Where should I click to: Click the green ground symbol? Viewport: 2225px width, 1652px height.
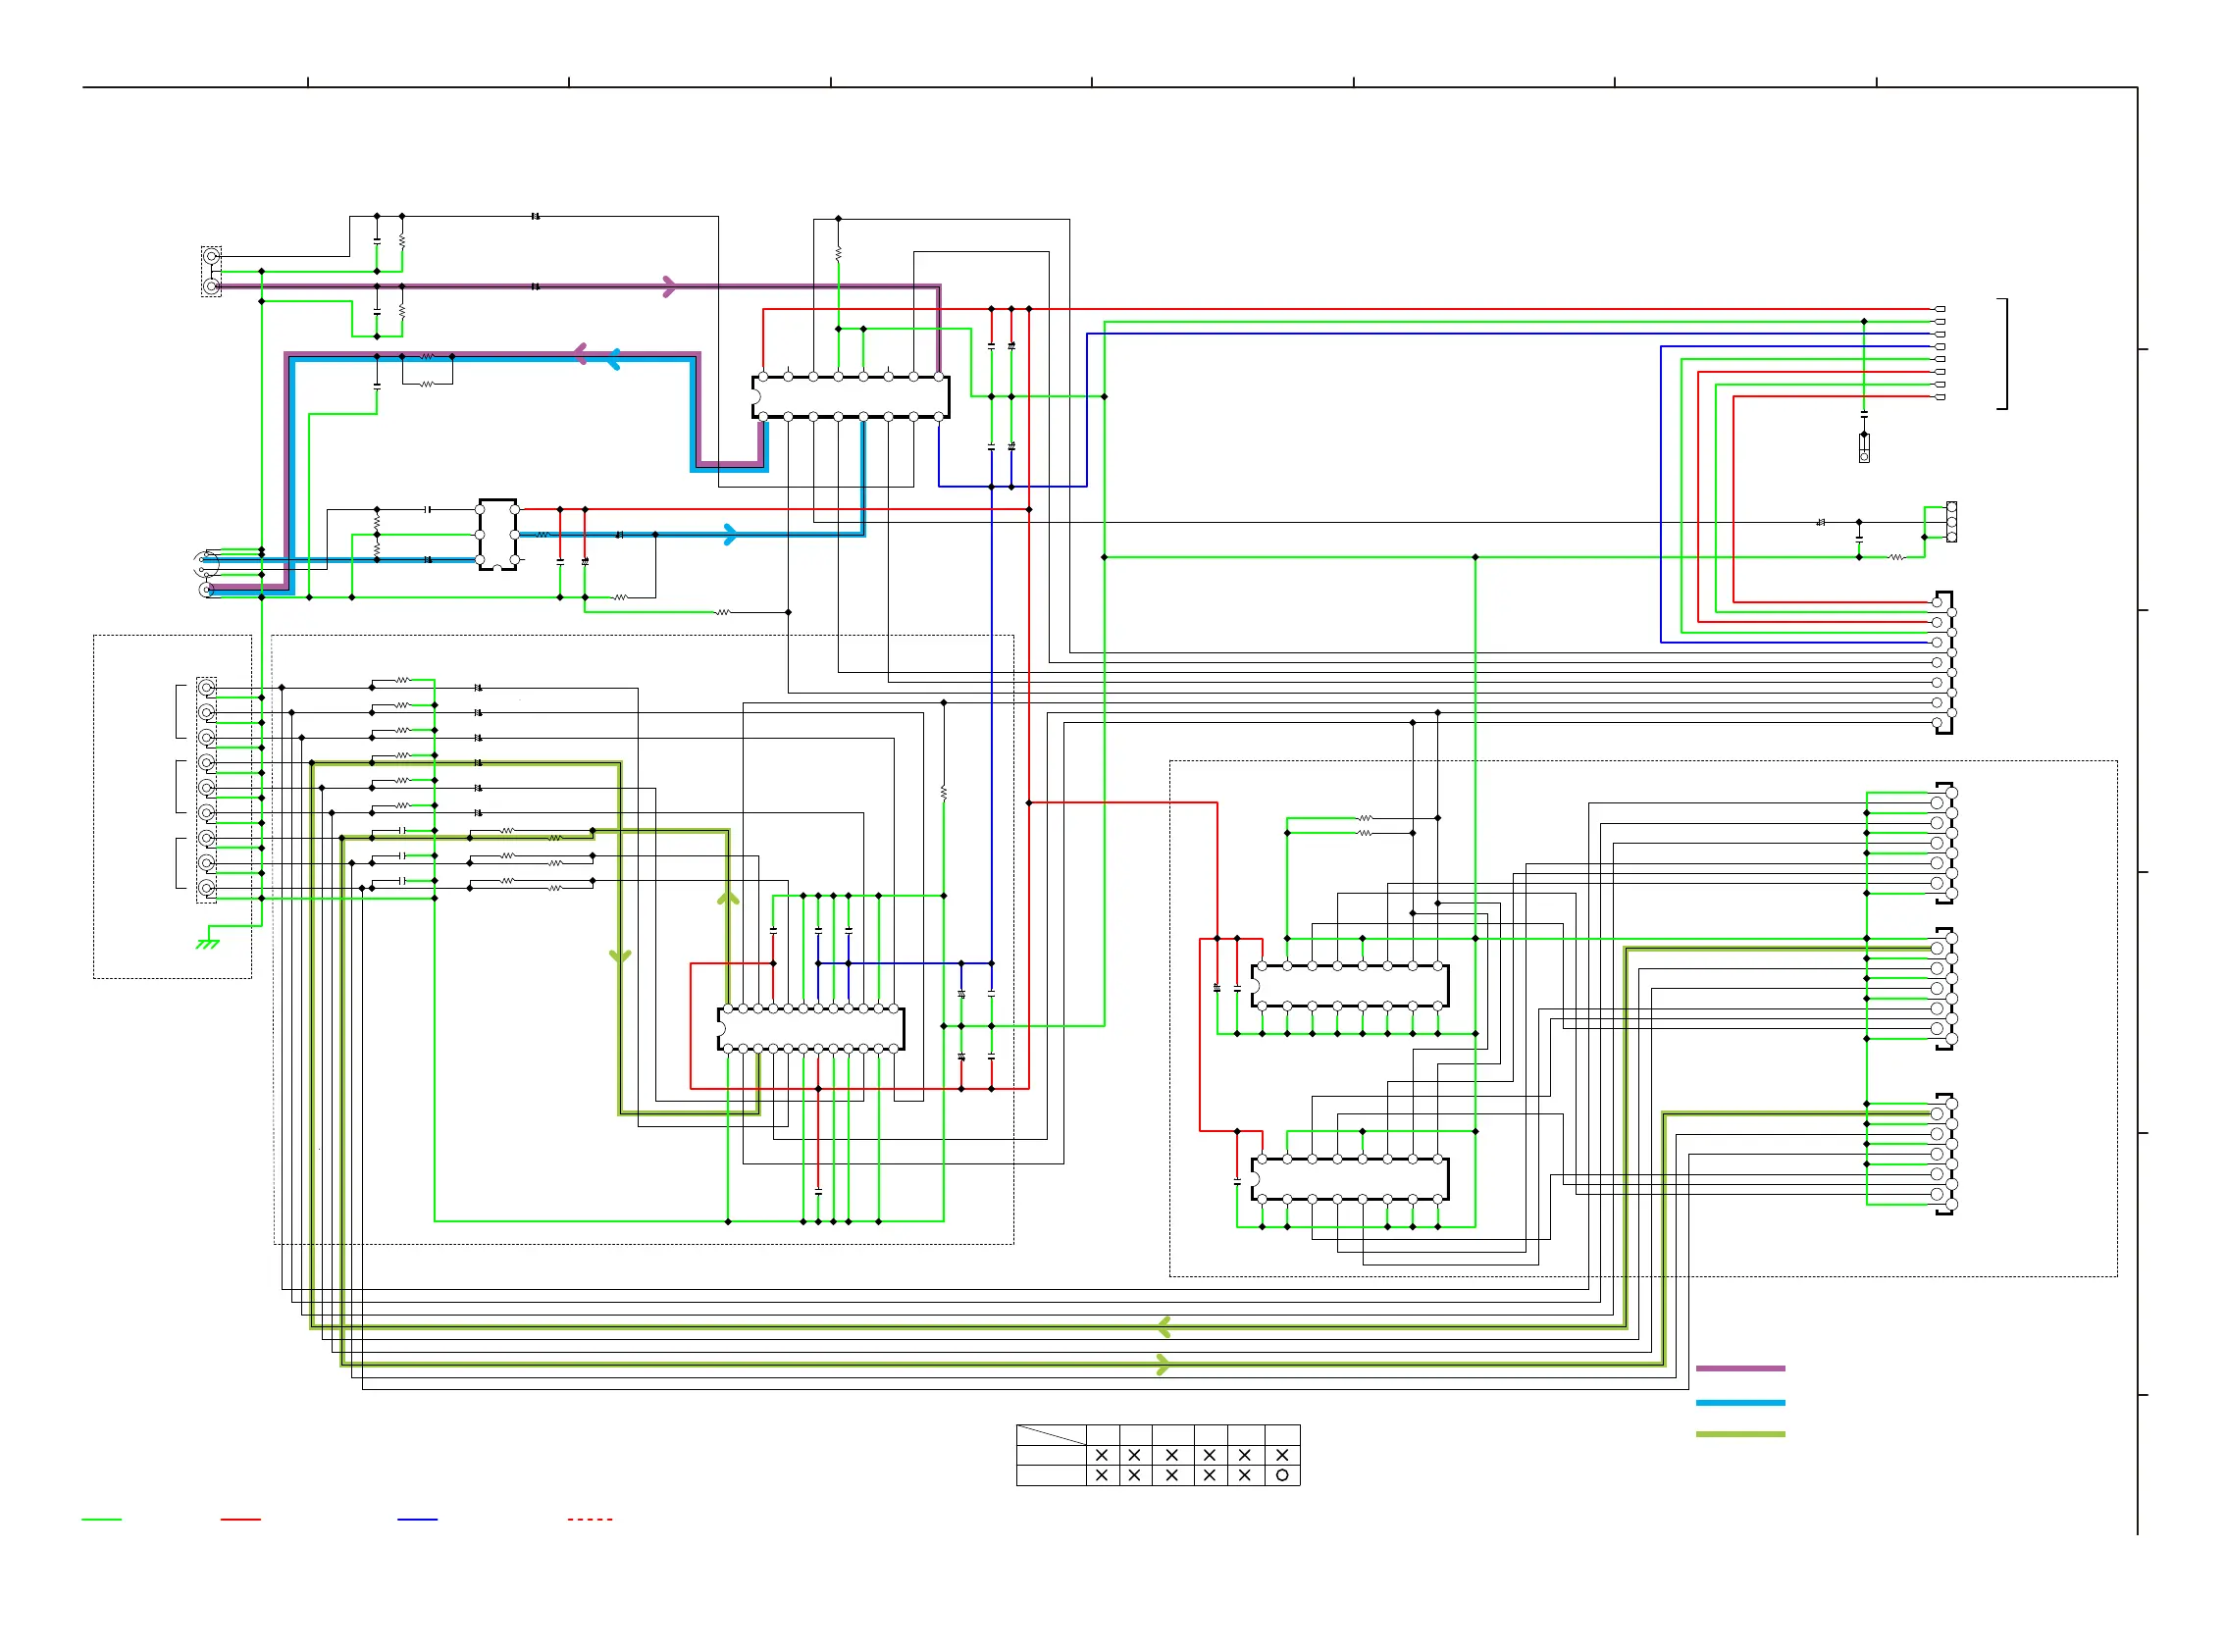208,942
